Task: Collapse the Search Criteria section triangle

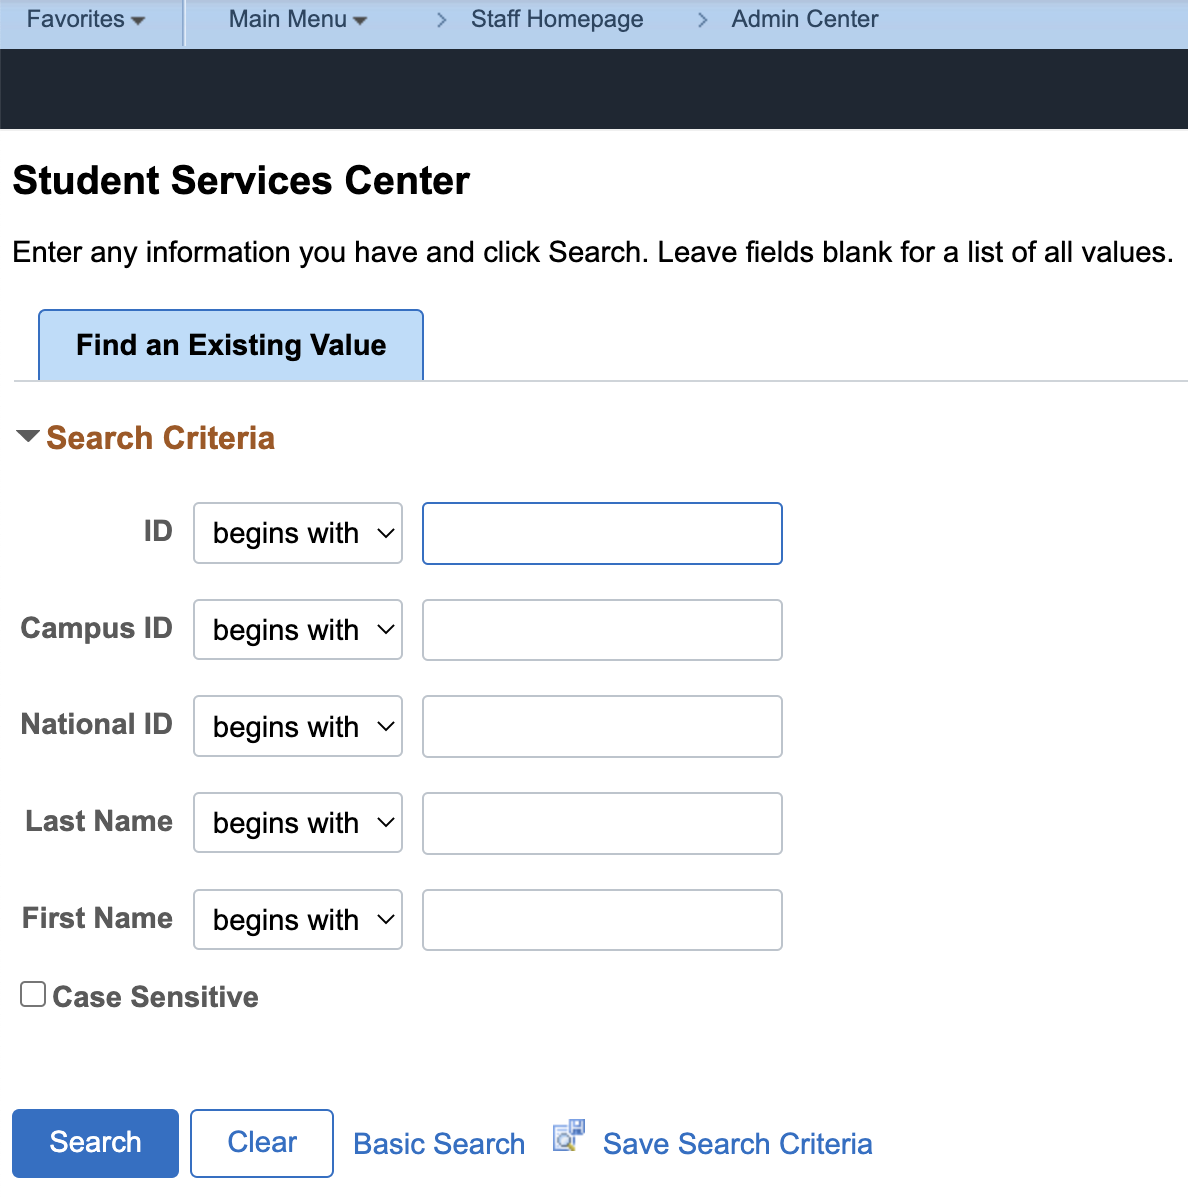Action: pos(28,437)
